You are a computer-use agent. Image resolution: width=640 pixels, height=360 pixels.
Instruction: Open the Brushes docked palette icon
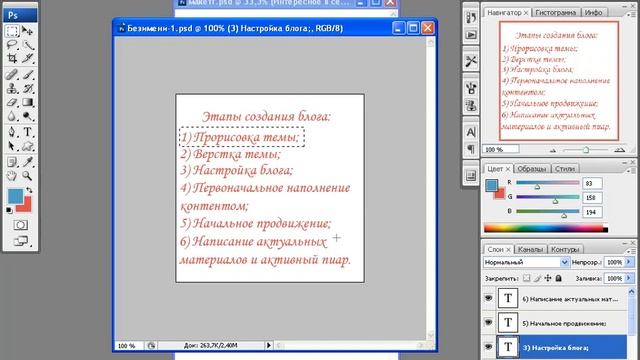[471, 88]
